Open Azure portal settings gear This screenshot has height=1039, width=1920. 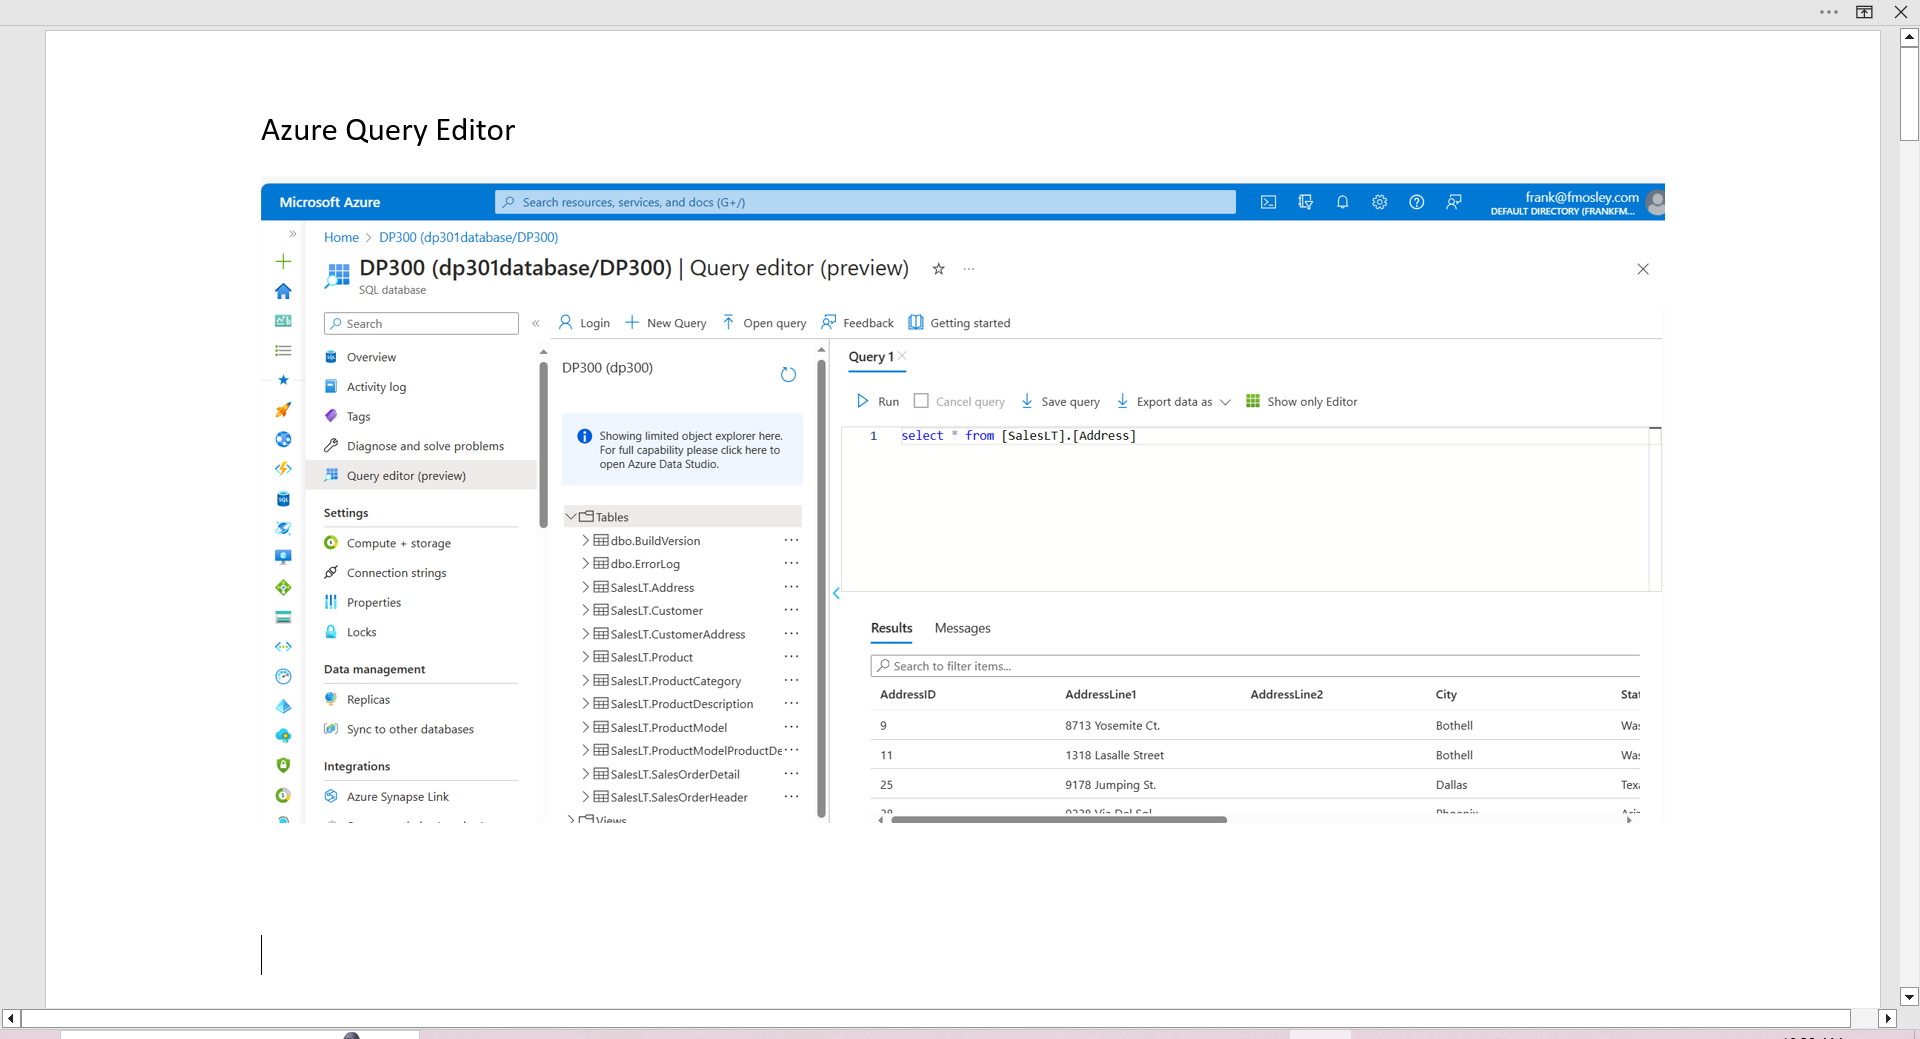pyautogui.click(x=1379, y=202)
